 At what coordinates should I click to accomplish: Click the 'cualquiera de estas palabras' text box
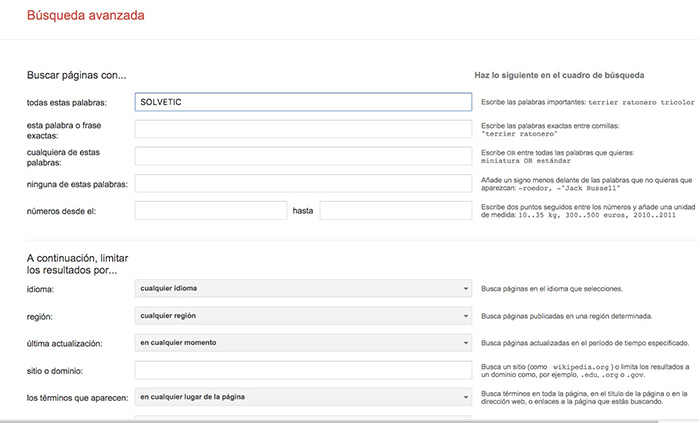(x=303, y=156)
